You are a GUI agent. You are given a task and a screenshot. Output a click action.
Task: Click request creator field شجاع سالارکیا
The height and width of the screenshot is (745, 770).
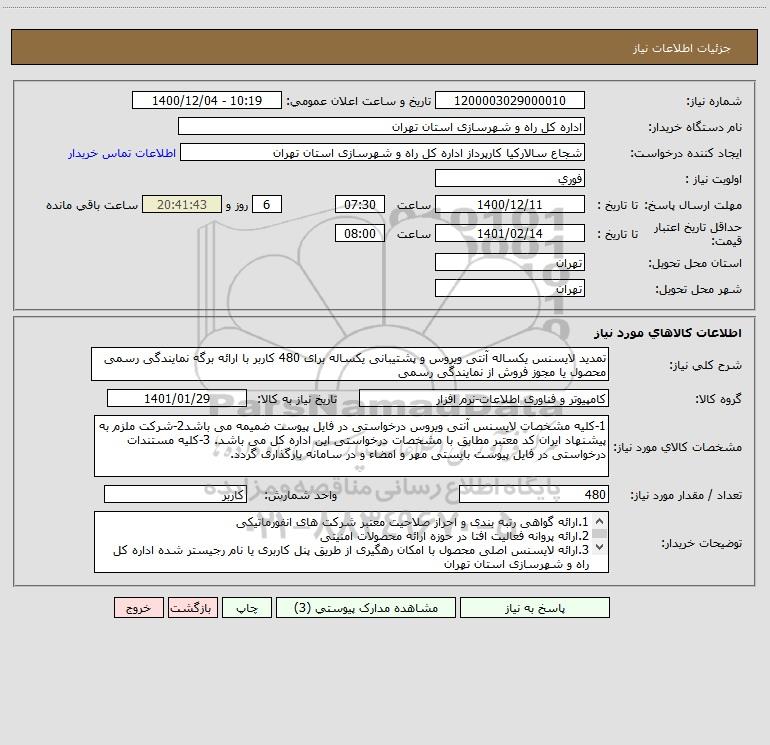pos(383,153)
